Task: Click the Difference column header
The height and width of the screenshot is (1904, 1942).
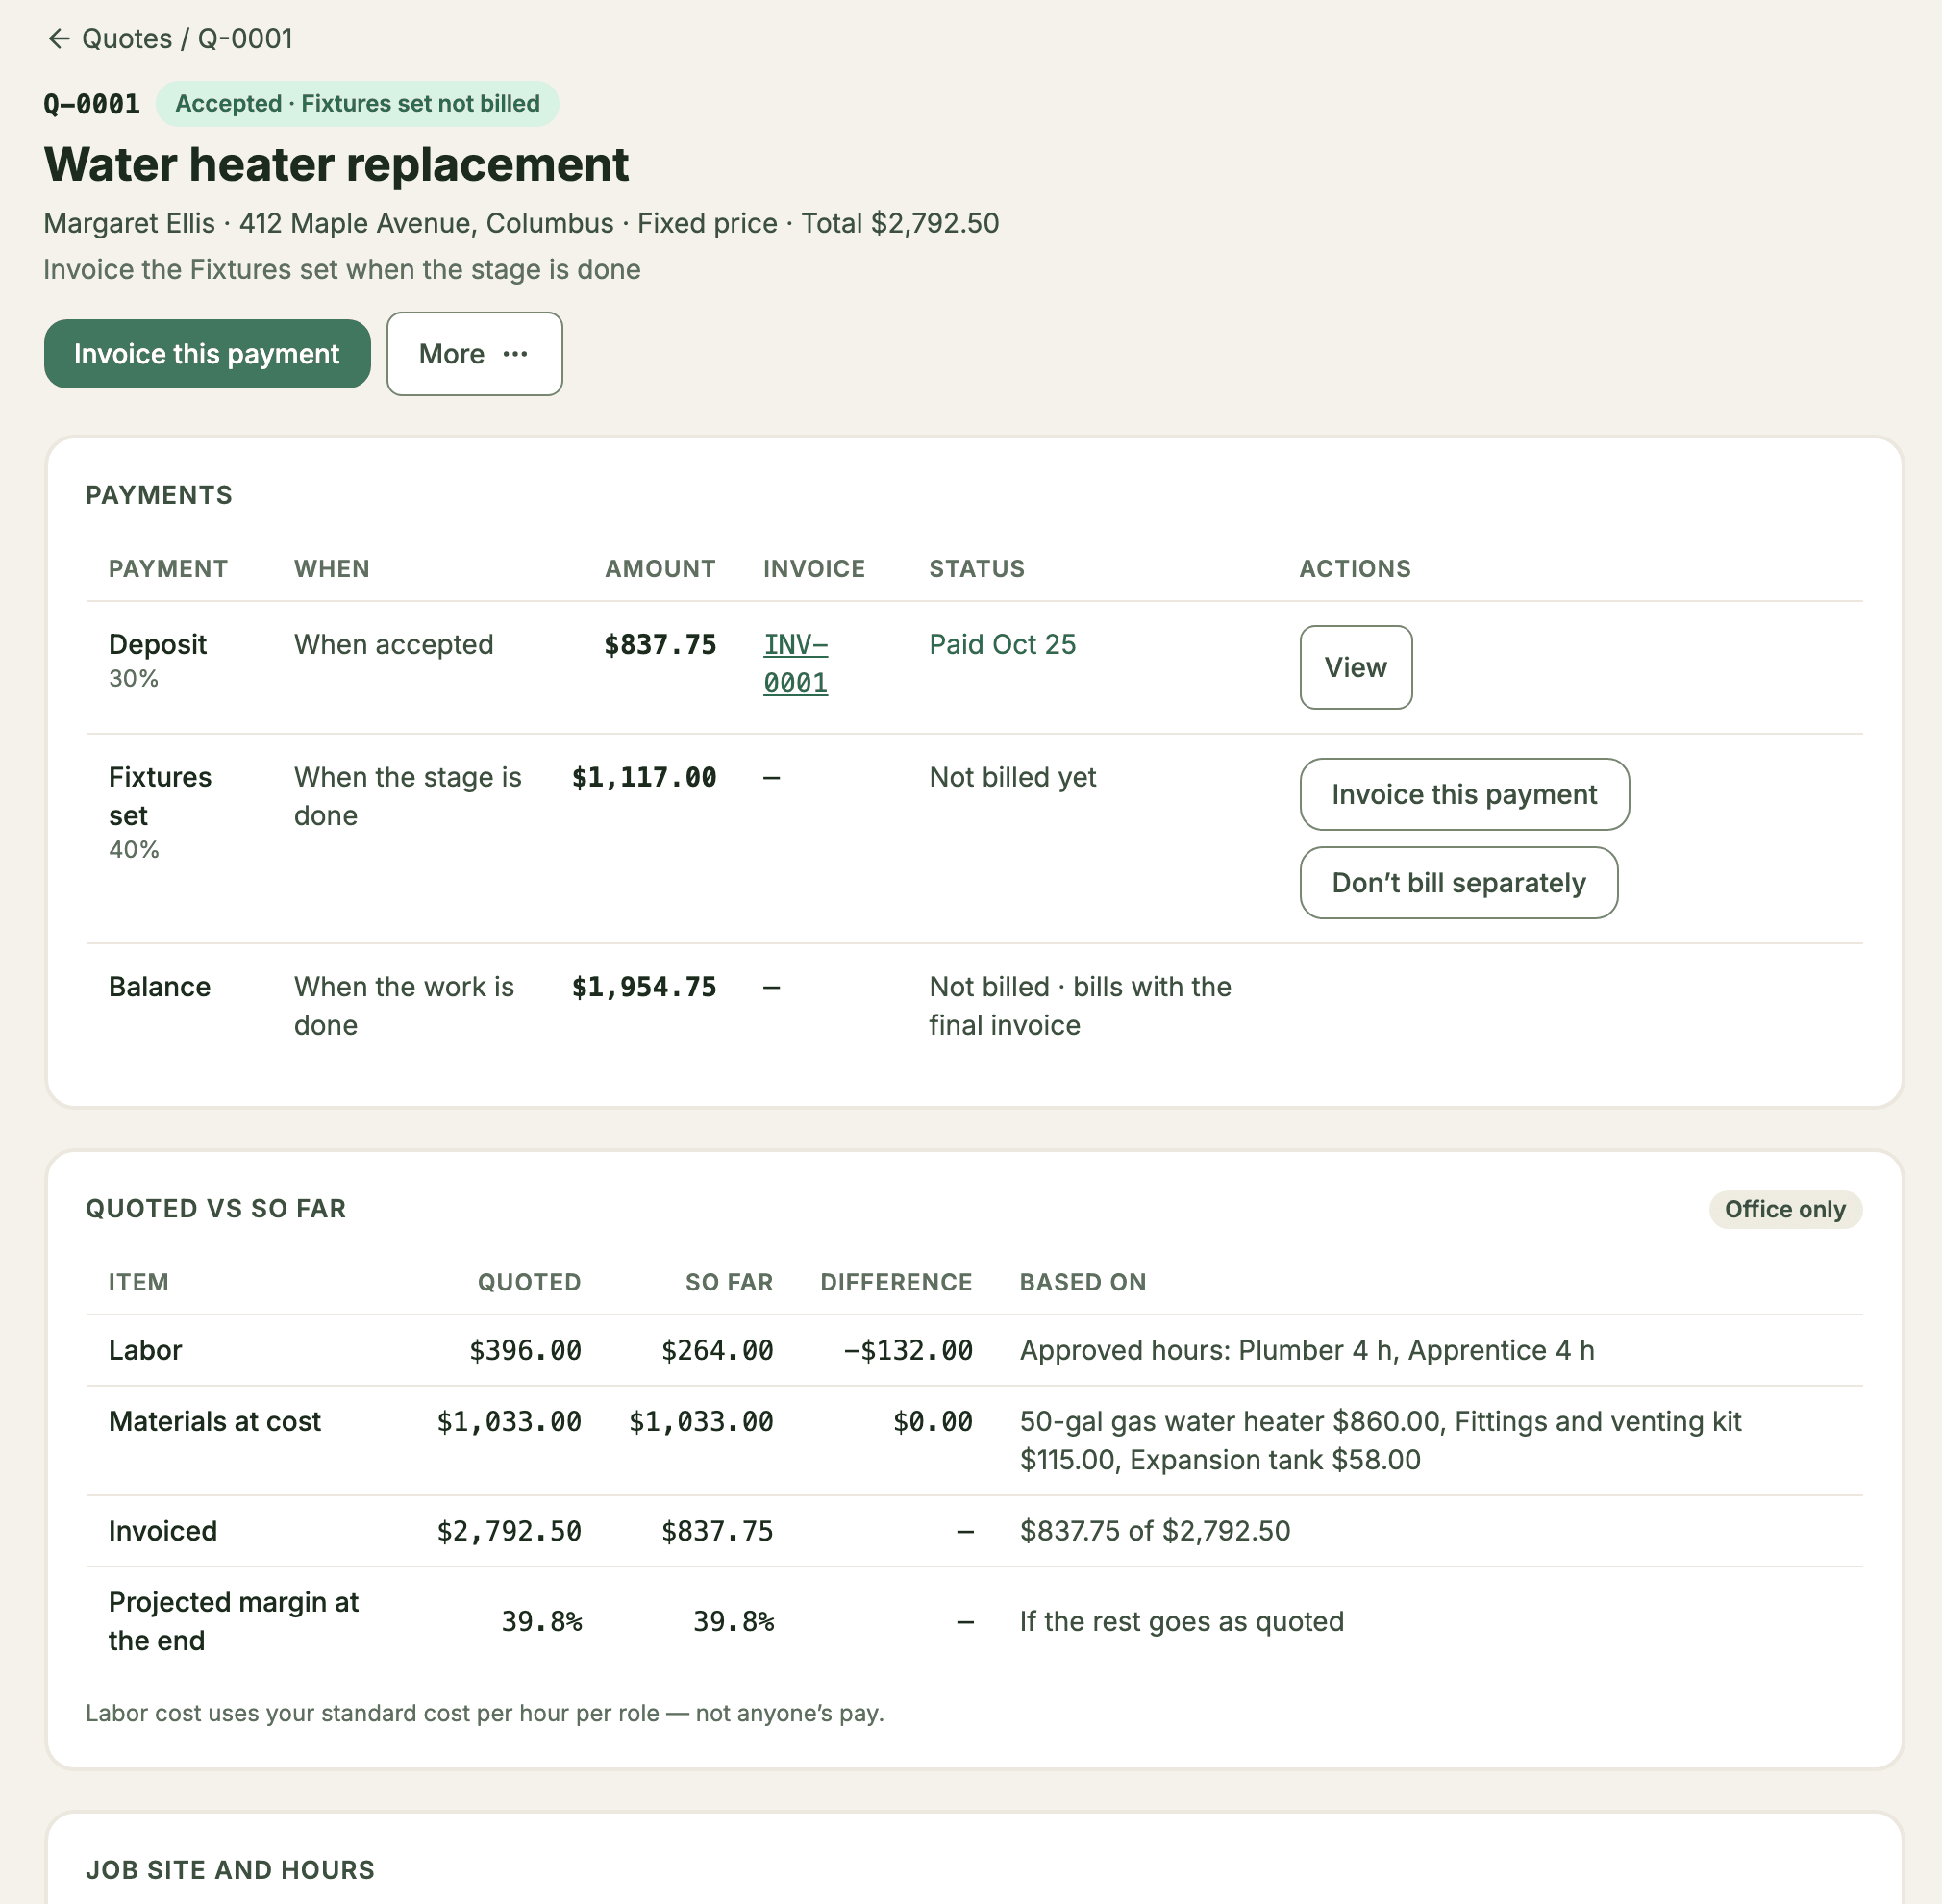Action: click(x=896, y=1282)
